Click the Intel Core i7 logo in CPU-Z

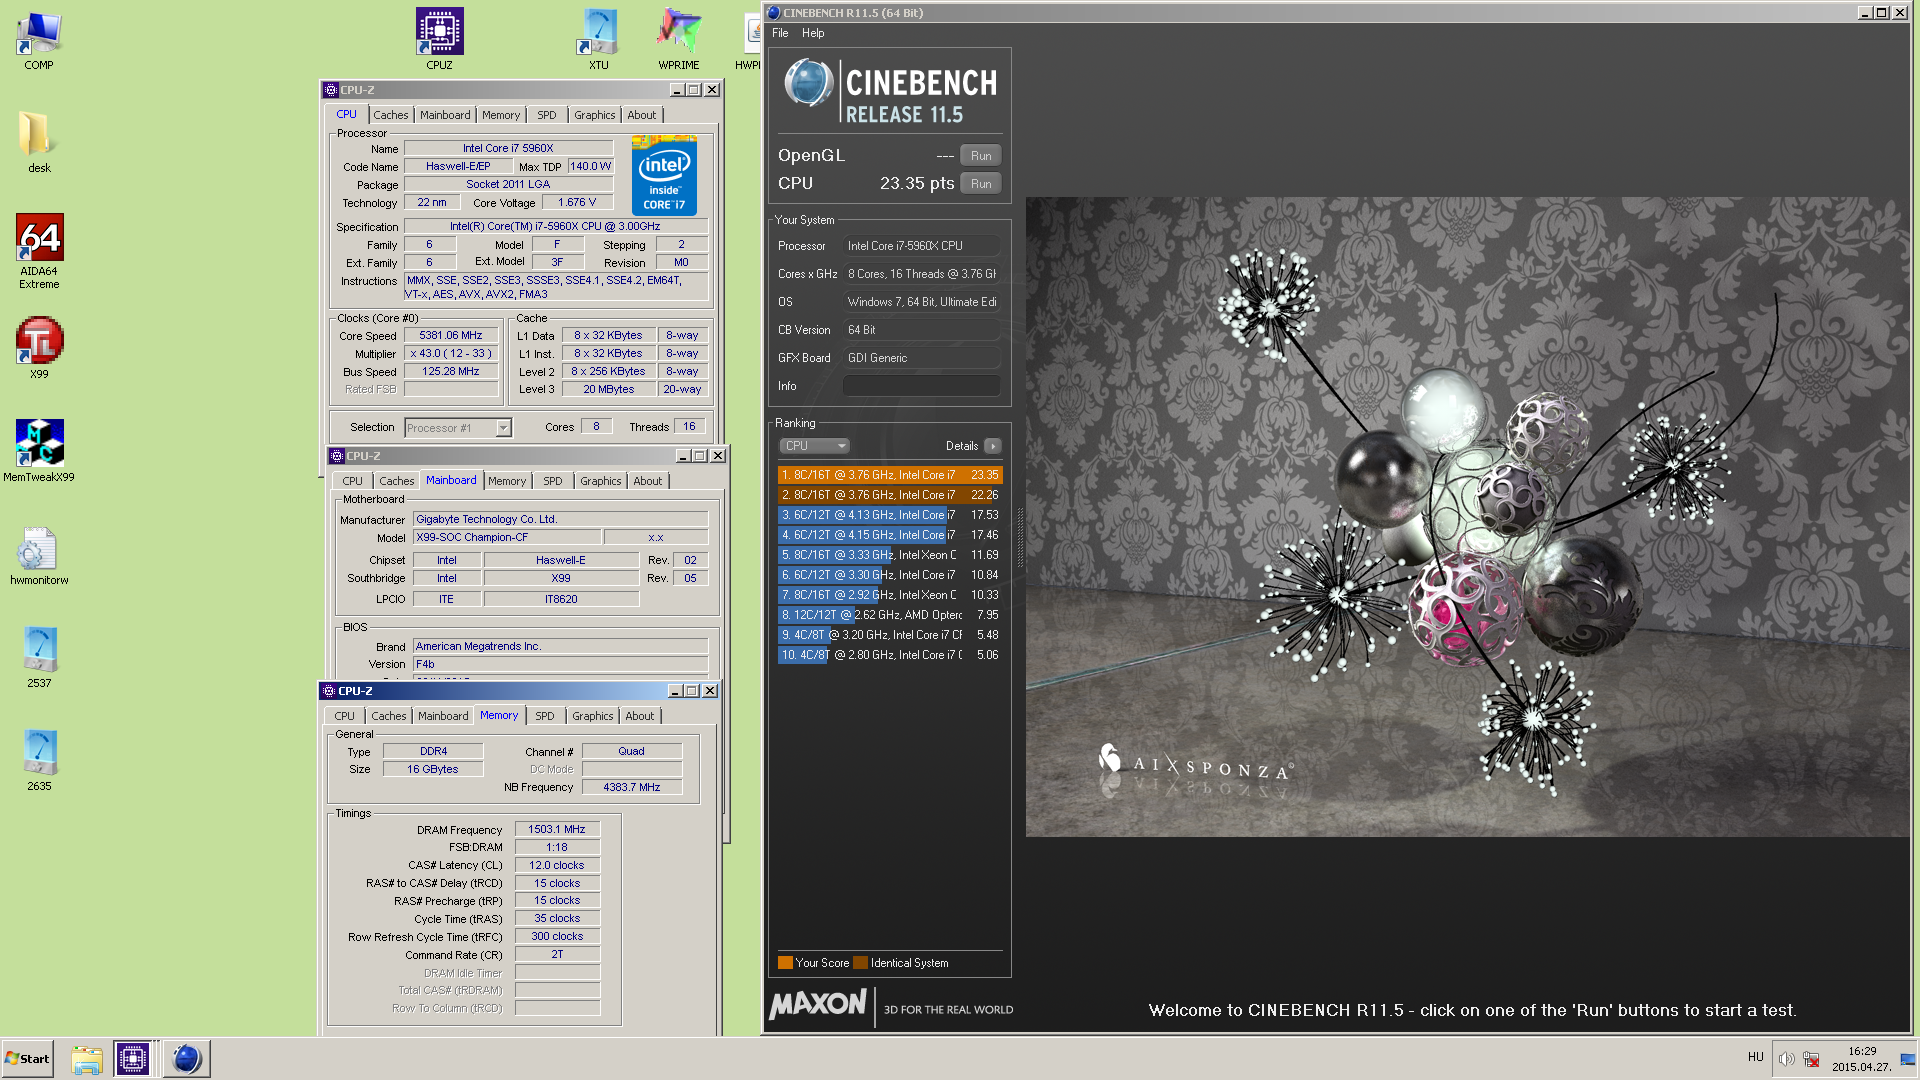click(x=664, y=177)
